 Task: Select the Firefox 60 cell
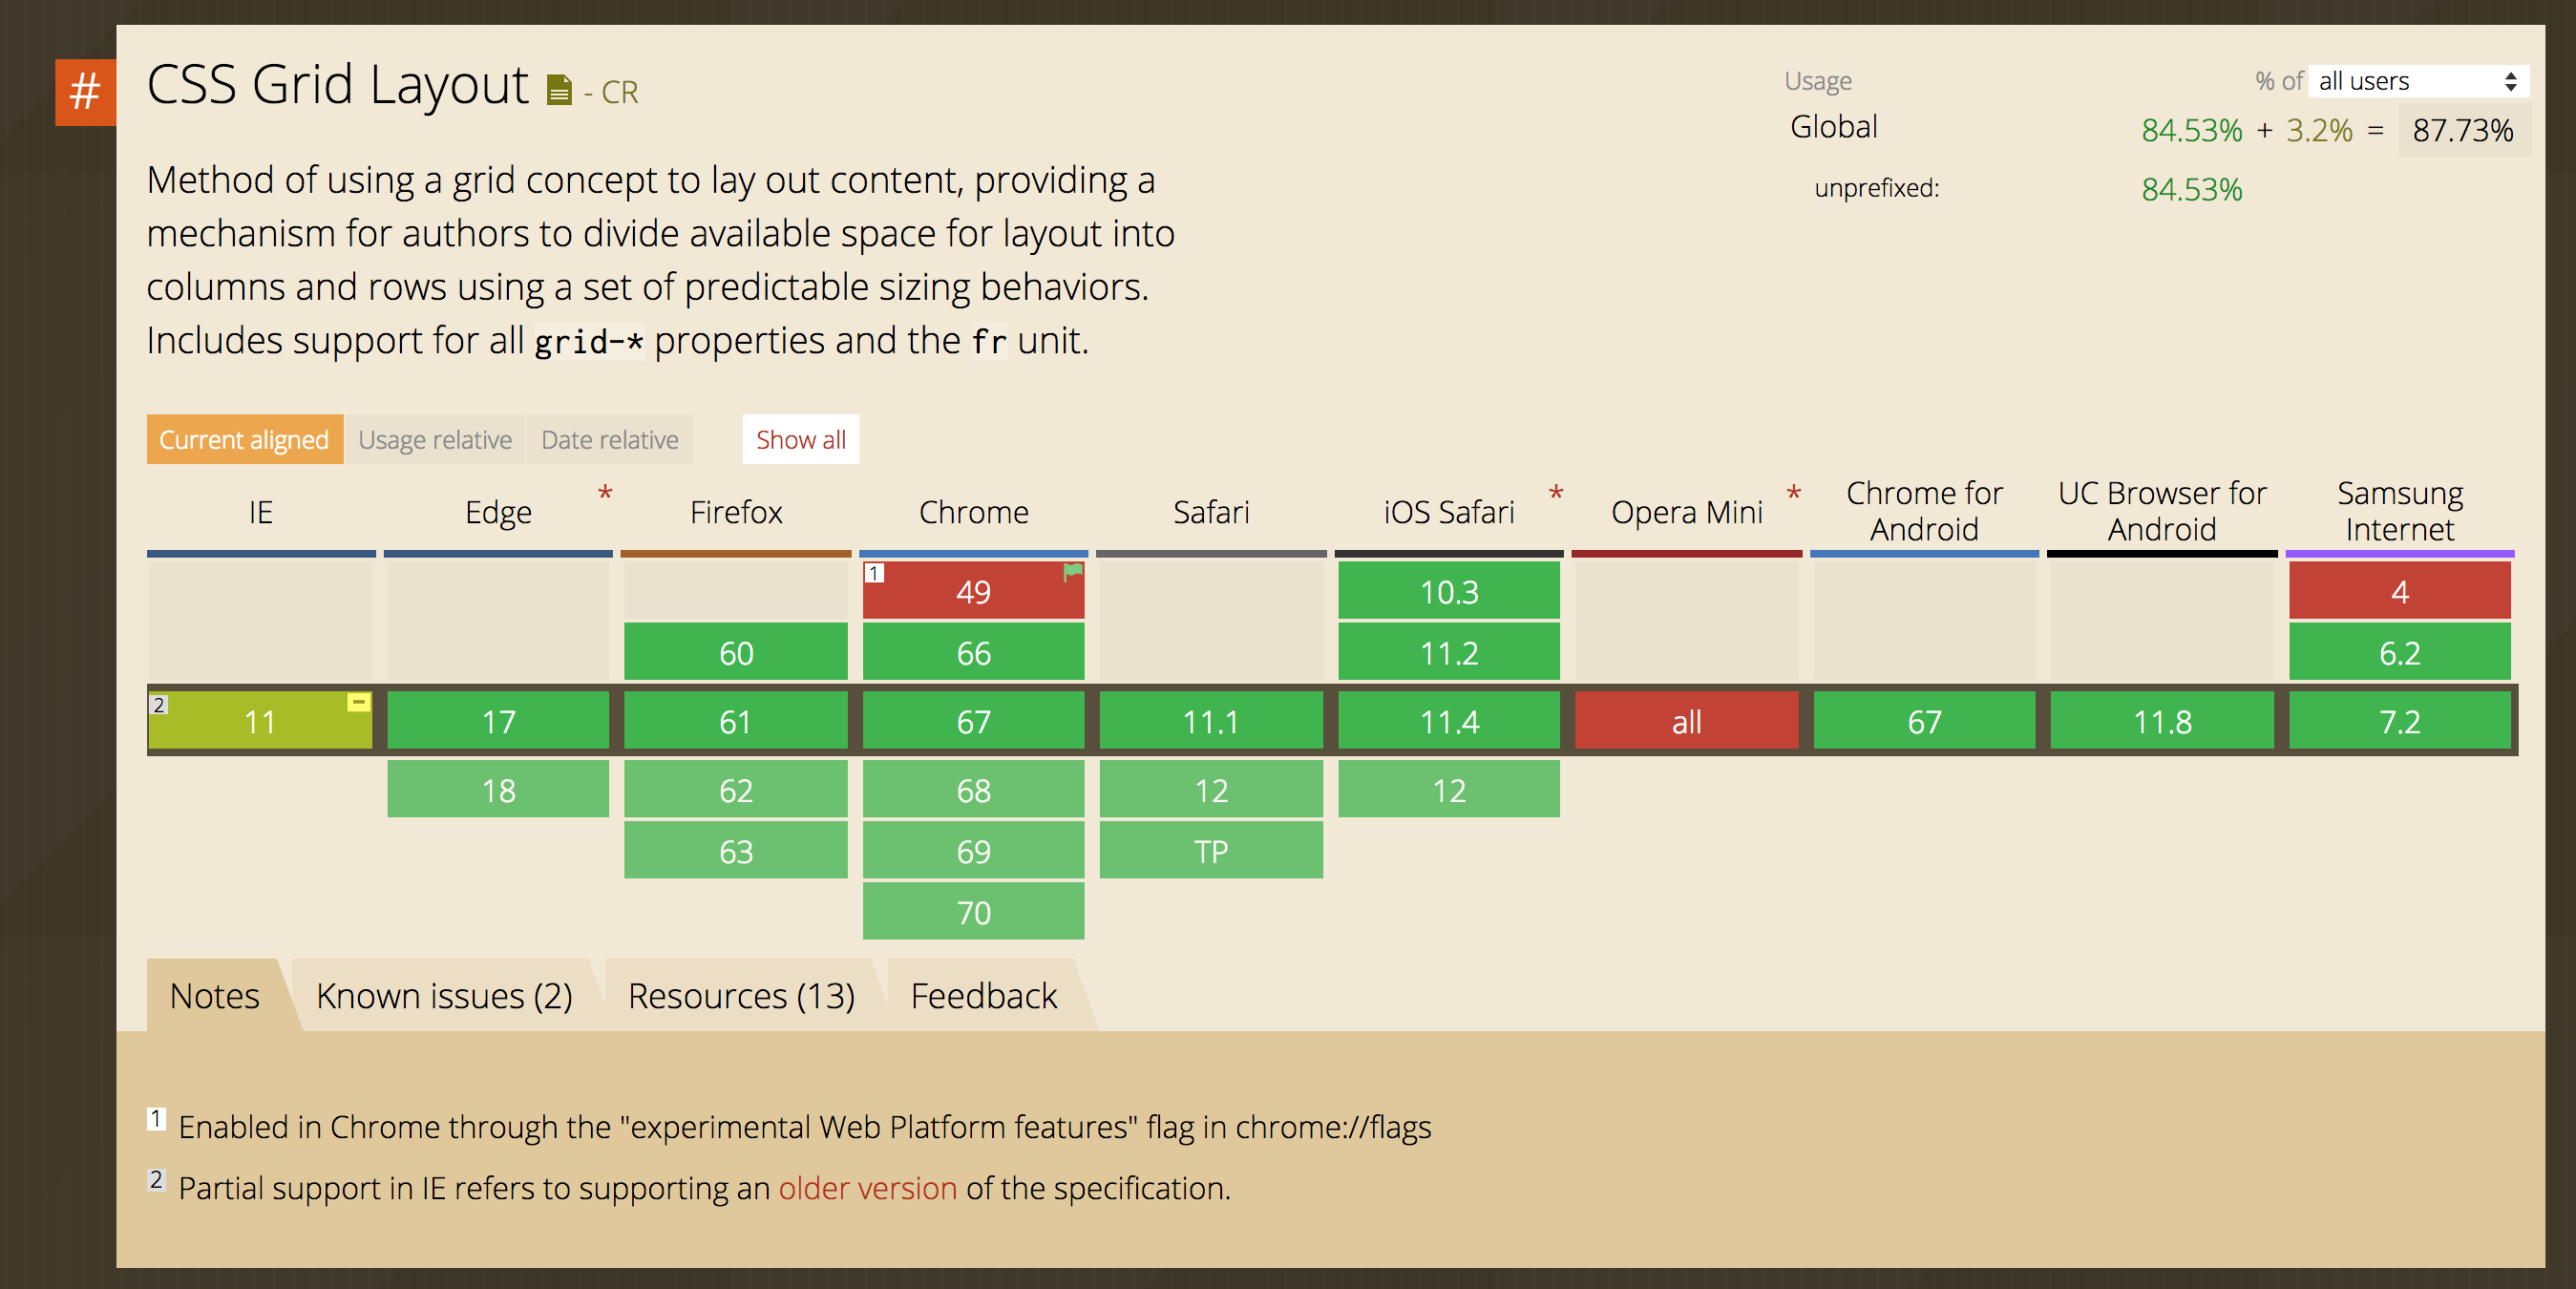click(x=736, y=652)
